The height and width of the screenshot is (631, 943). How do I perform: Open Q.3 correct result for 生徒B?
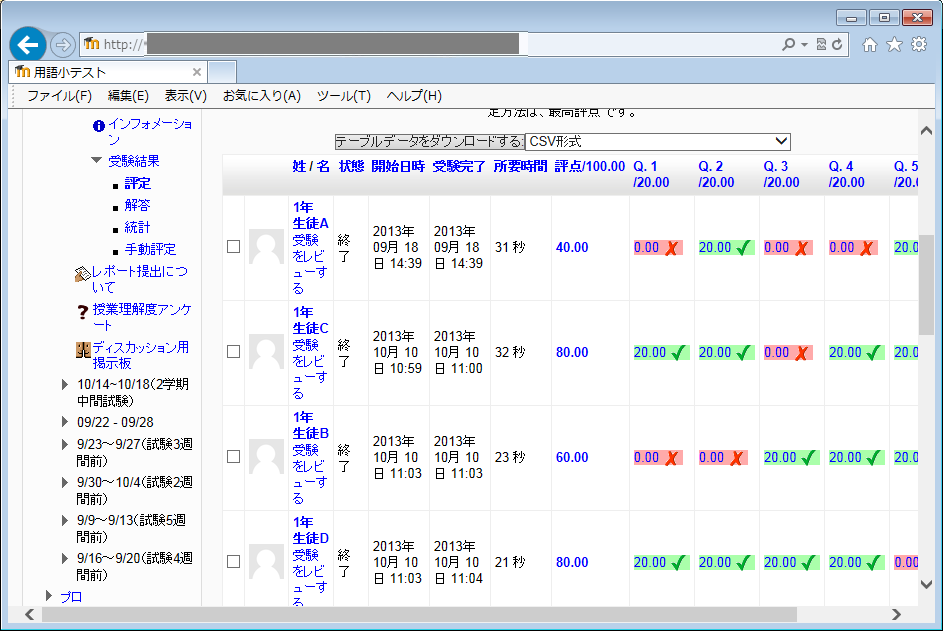(x=790, y=458)
